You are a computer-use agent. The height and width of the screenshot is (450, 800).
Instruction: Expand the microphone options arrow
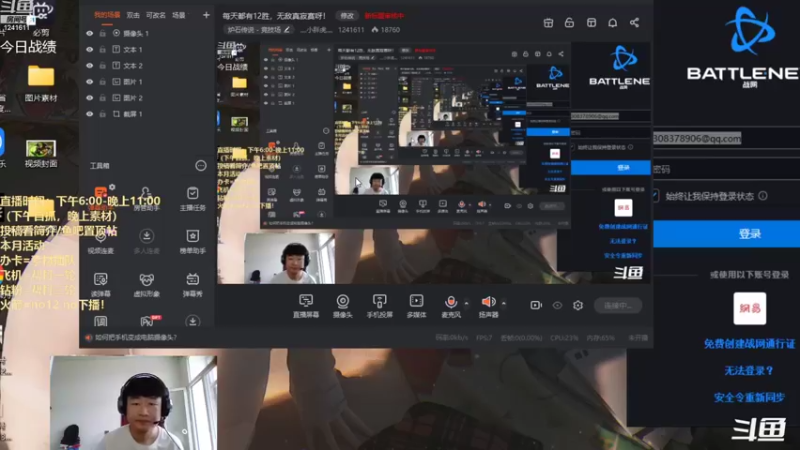point(466,304)
